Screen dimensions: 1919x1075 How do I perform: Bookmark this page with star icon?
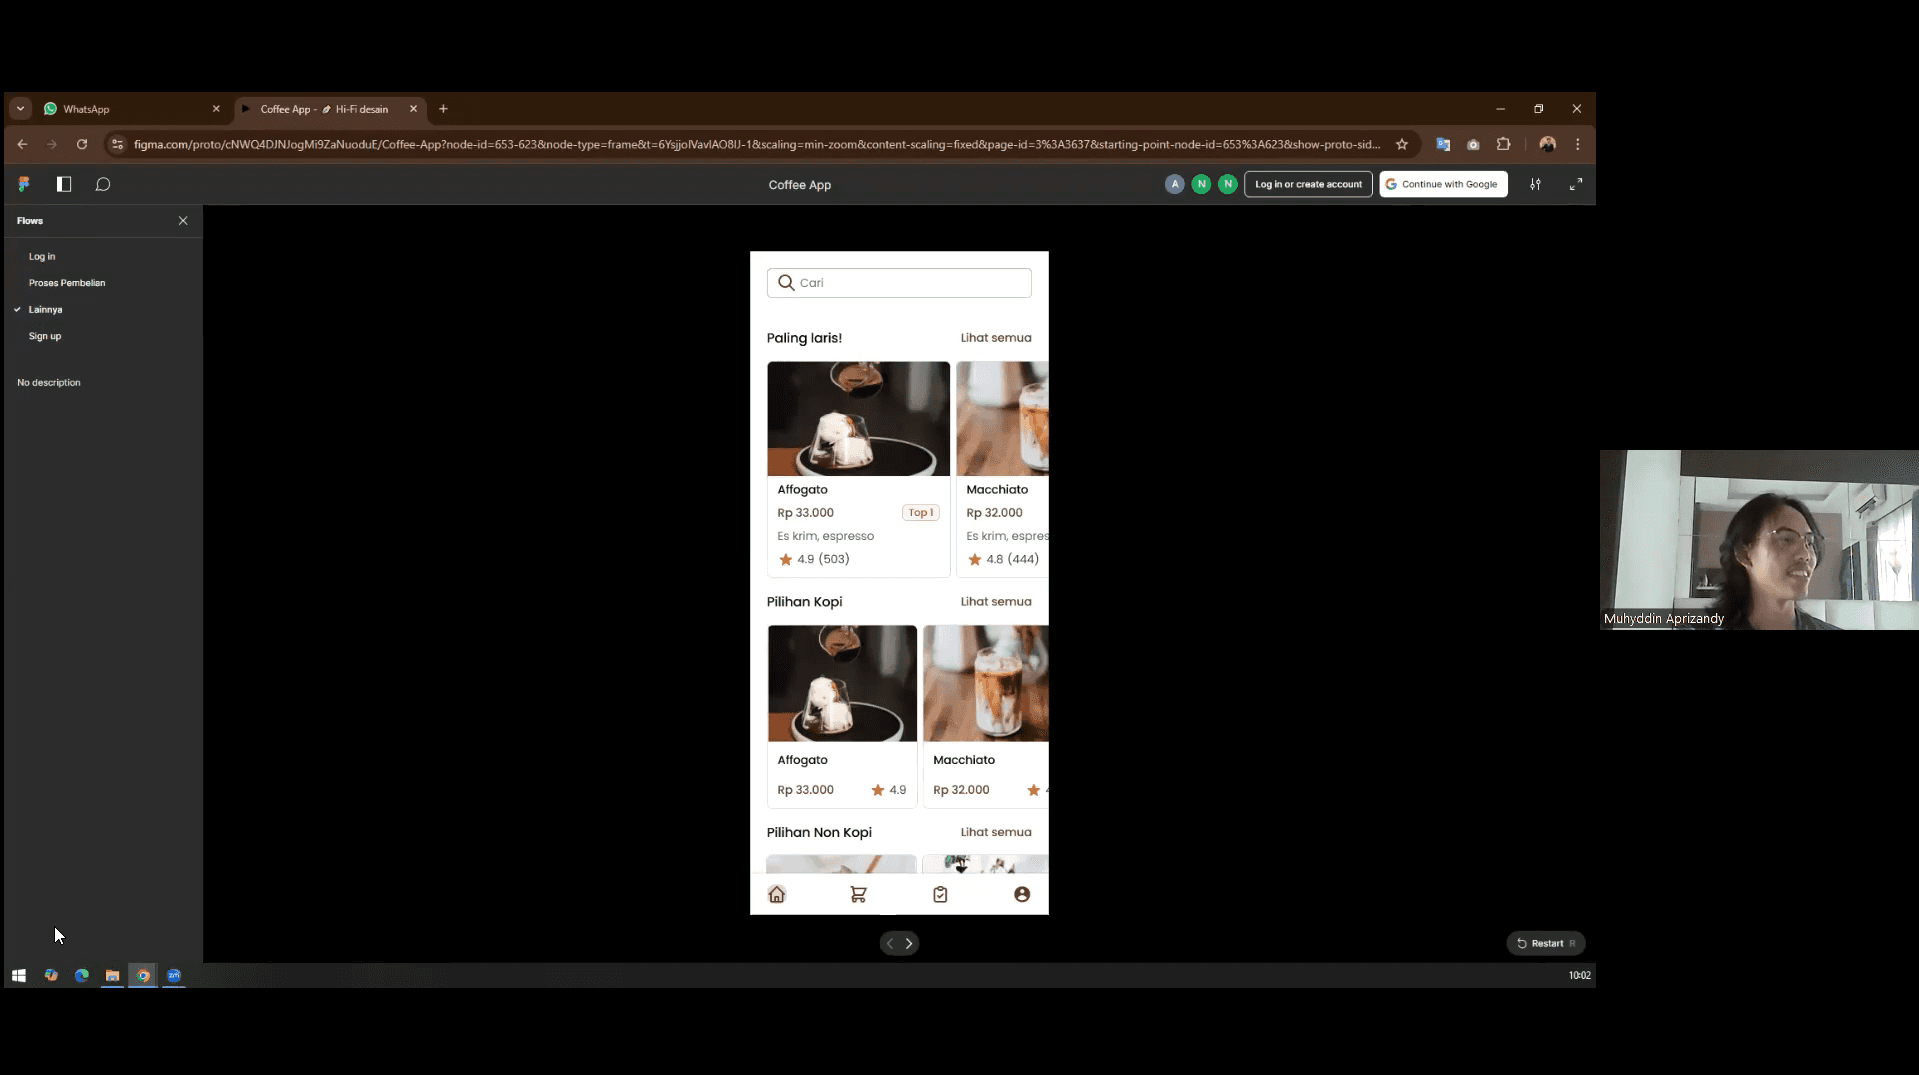(1402, 144)
